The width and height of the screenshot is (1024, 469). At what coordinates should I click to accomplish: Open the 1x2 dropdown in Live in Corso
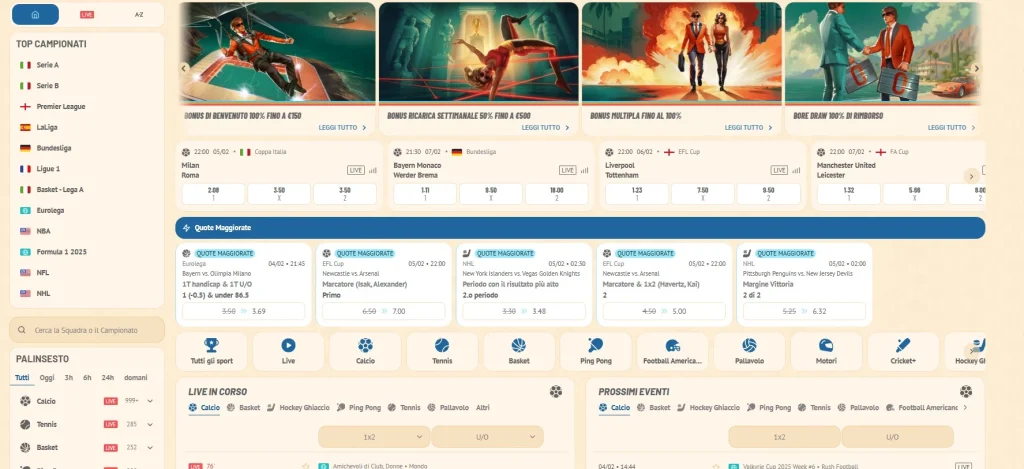(x=374, y=437)
